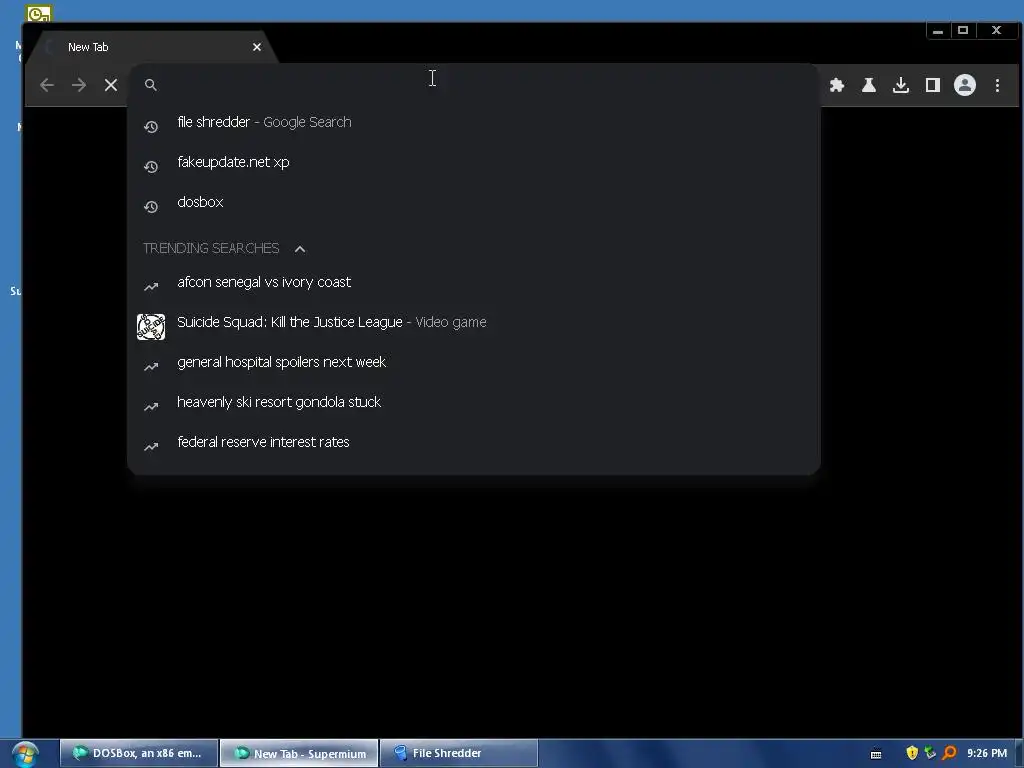Click the Suicide Squad game thumbnail
Viewport: 1024px width, 768px height.
pyautogui.click(x=151, y=327)
